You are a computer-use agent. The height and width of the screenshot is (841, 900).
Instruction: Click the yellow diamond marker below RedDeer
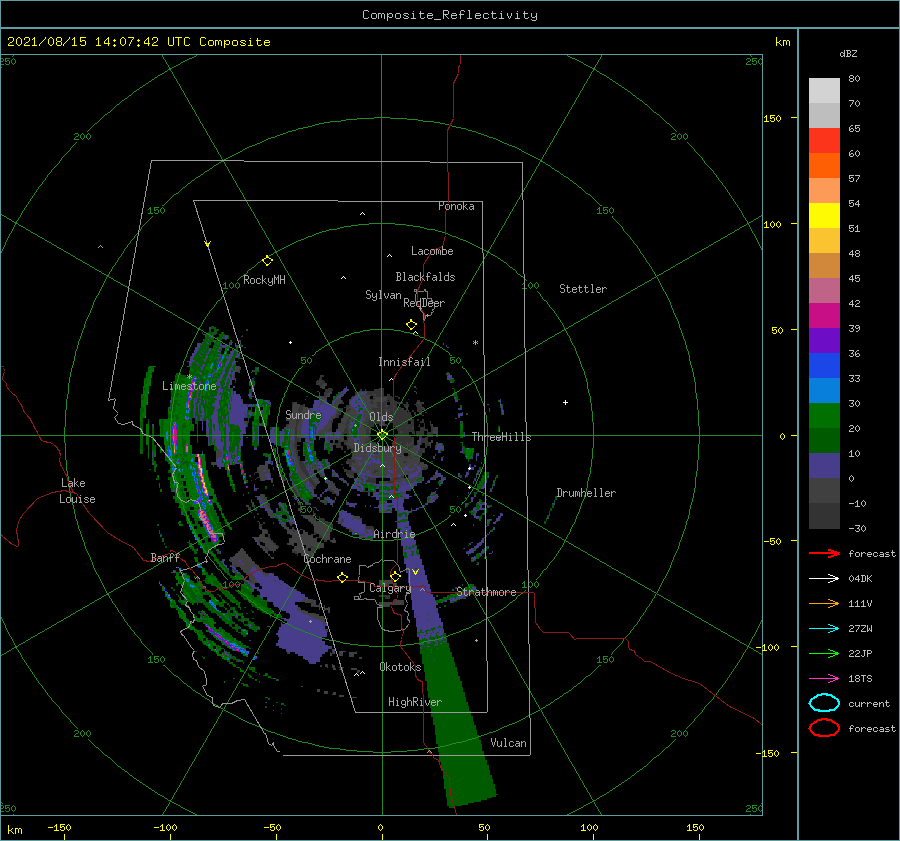[412, 325]
